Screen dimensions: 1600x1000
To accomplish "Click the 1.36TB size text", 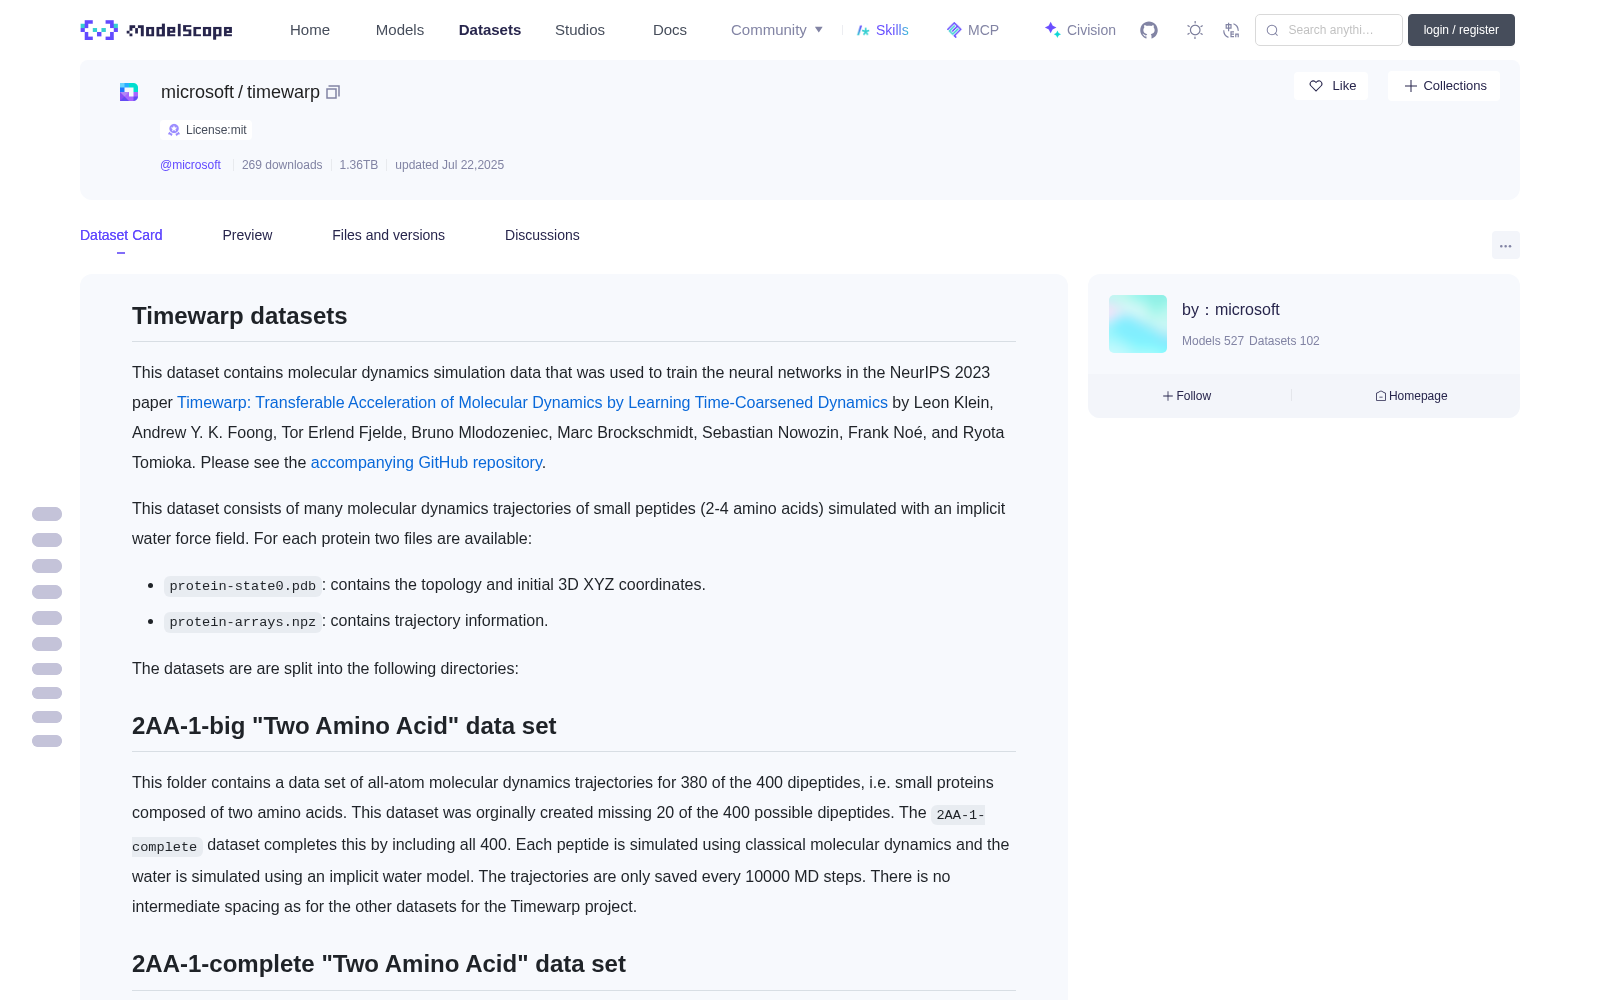I will click(x=358, y=165).
